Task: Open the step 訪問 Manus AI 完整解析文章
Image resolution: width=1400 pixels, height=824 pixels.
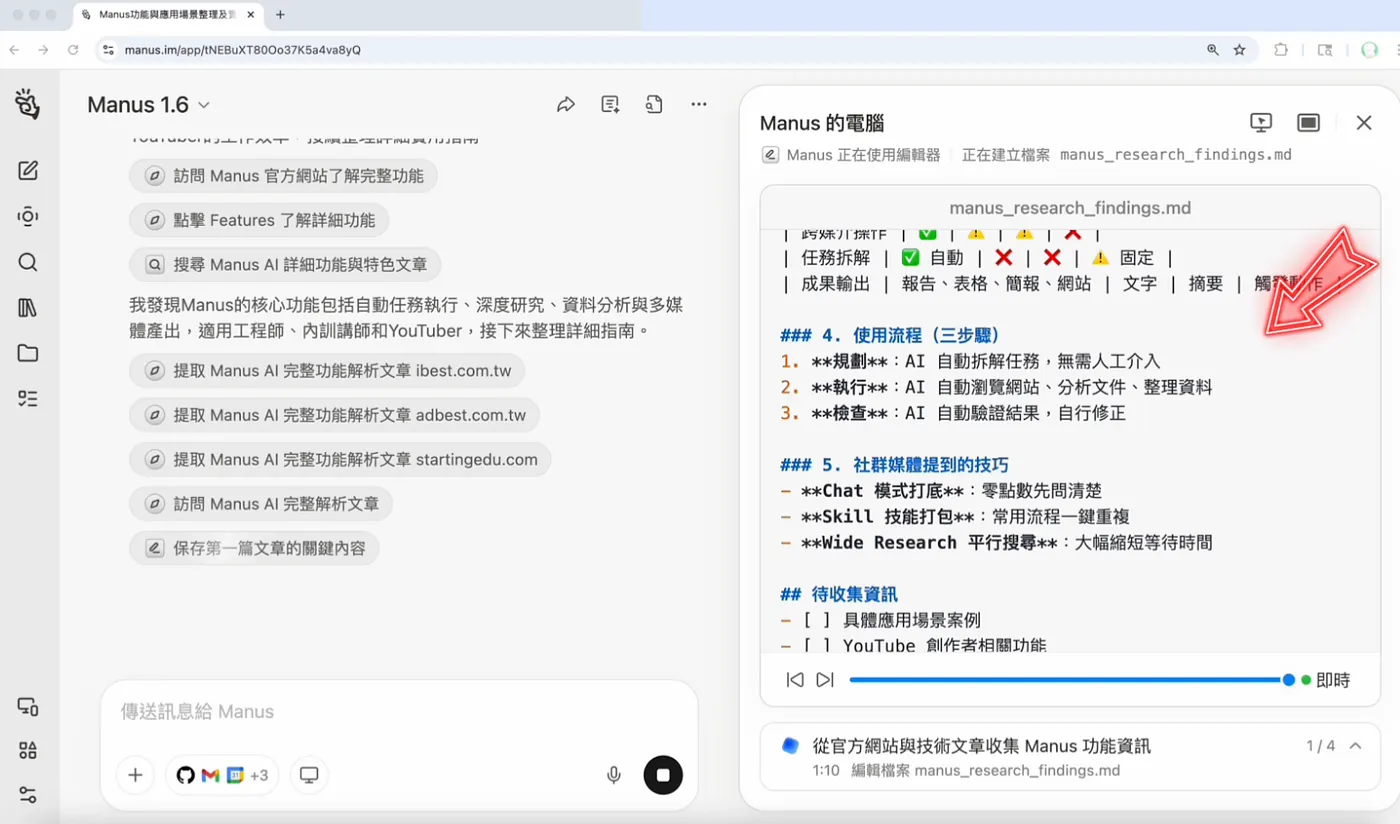Action: pos(261,504)
